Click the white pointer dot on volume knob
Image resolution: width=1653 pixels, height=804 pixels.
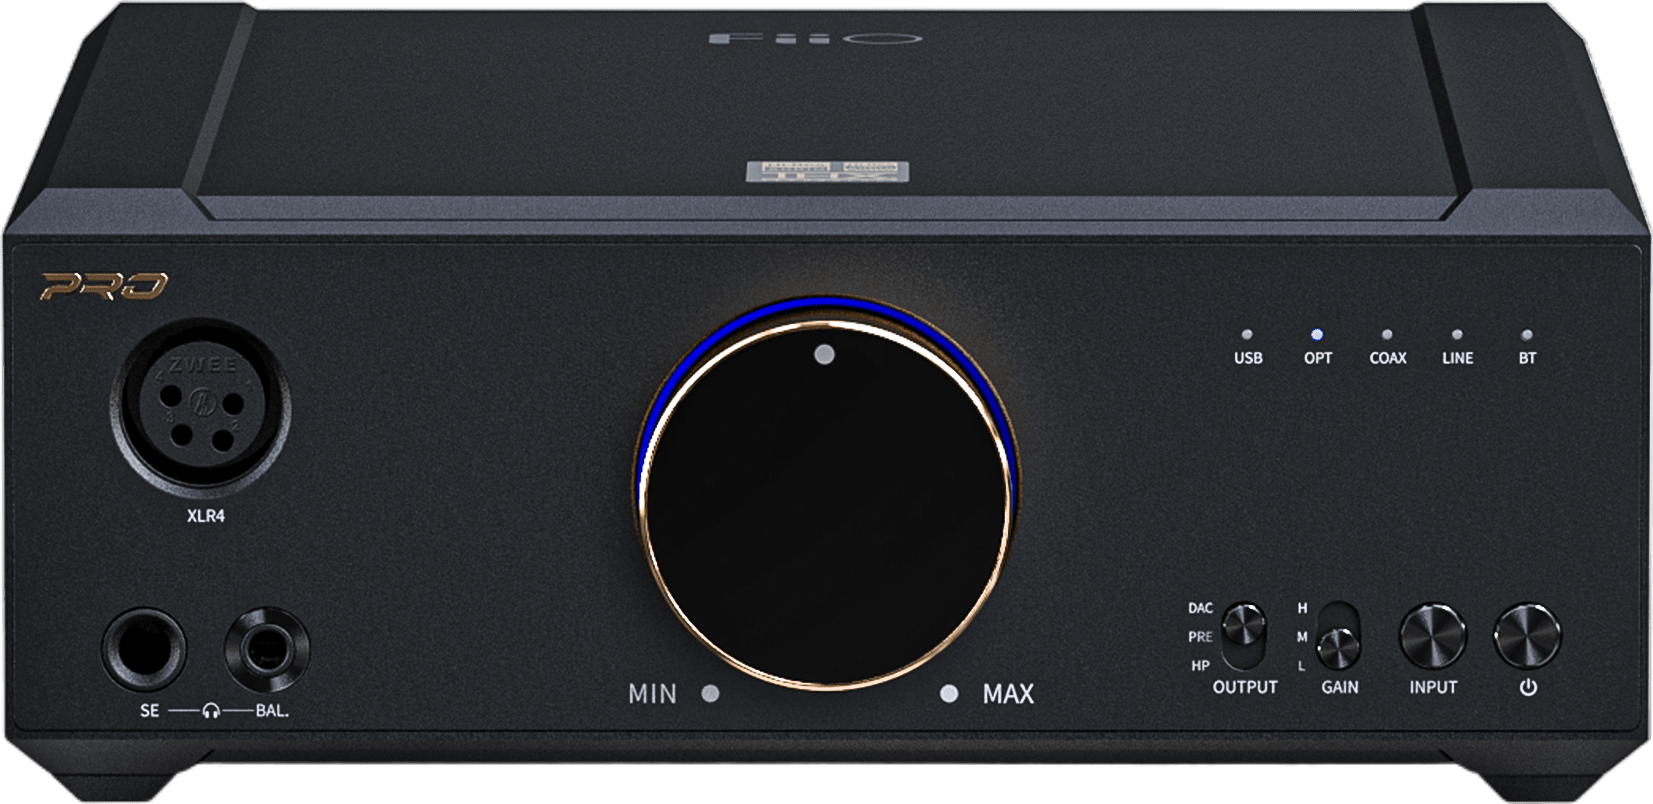[x=824, y=354]
